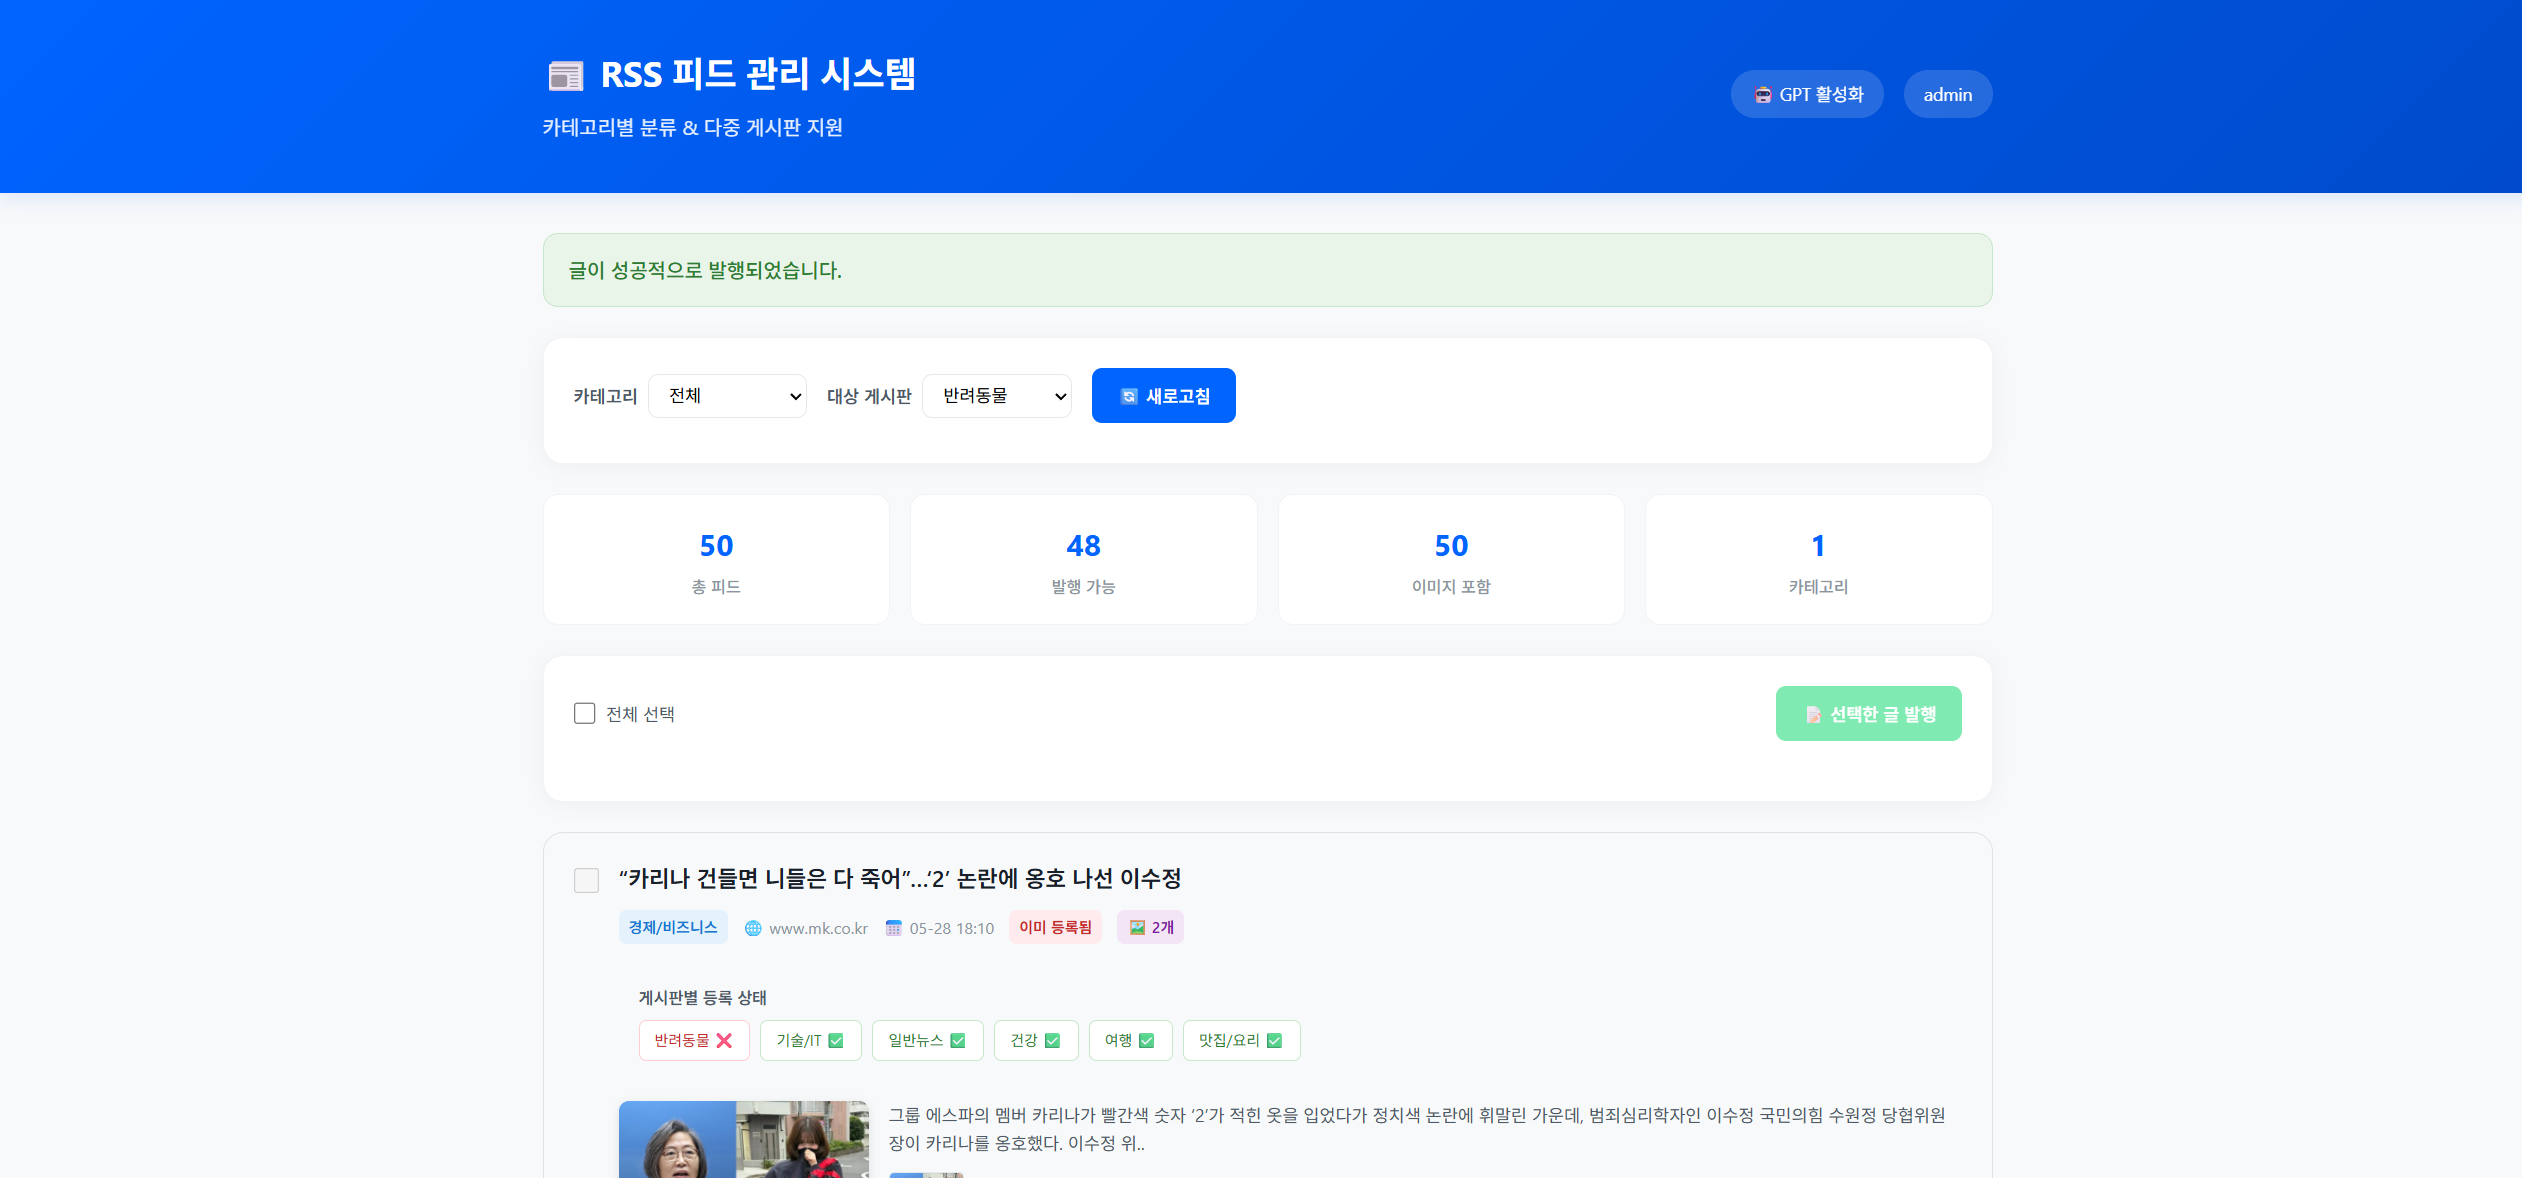Click the 선택한 글 발행 button
Image resolution: width=2522 pixels, height=1178 pixels.
[1869, 714]
